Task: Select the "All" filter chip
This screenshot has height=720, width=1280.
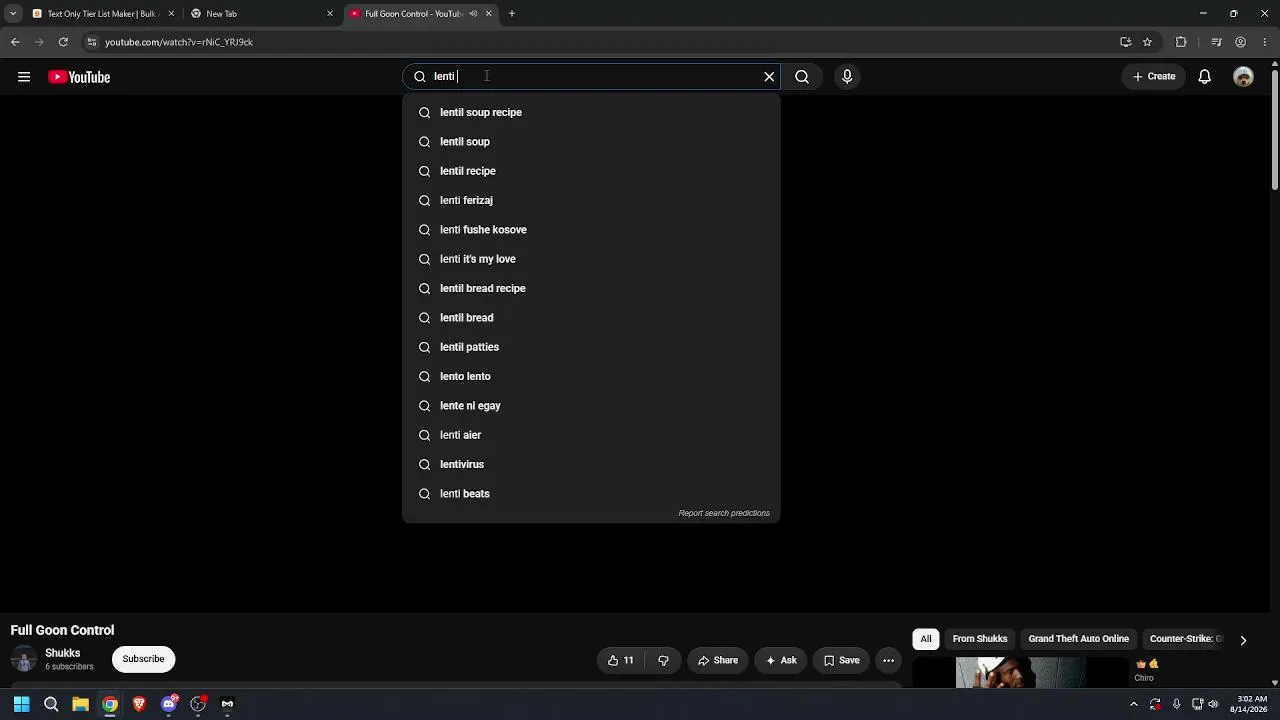Action: click(926, 639)
